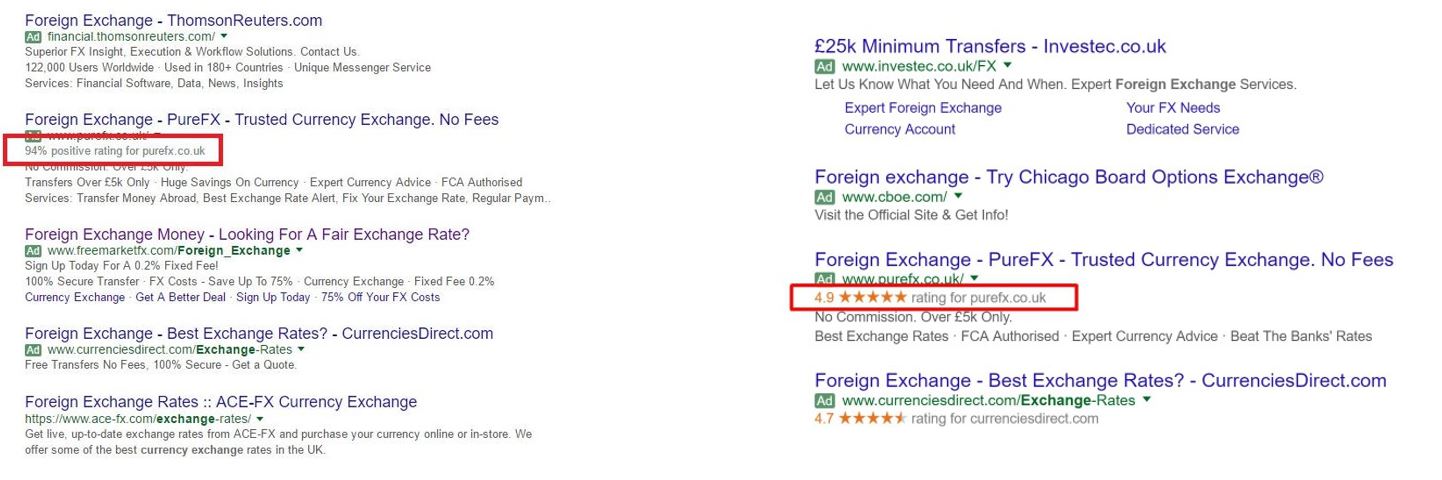Select Get A Better Deal sitelink

pyautogui.click(x=181, y=297)
